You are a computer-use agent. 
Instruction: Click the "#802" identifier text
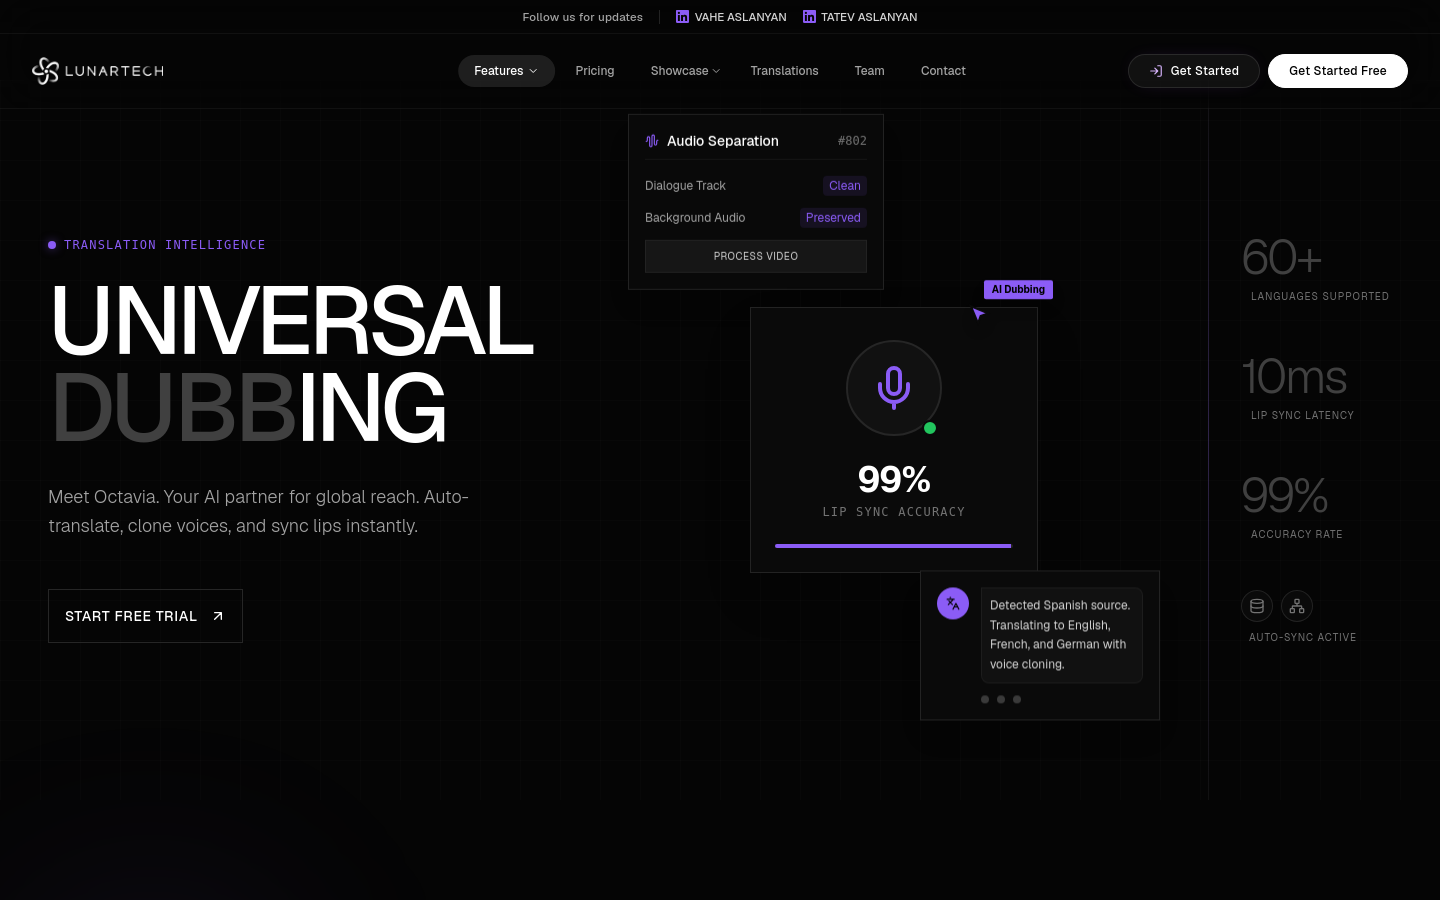pyautogui.click(x=852, y=141)
